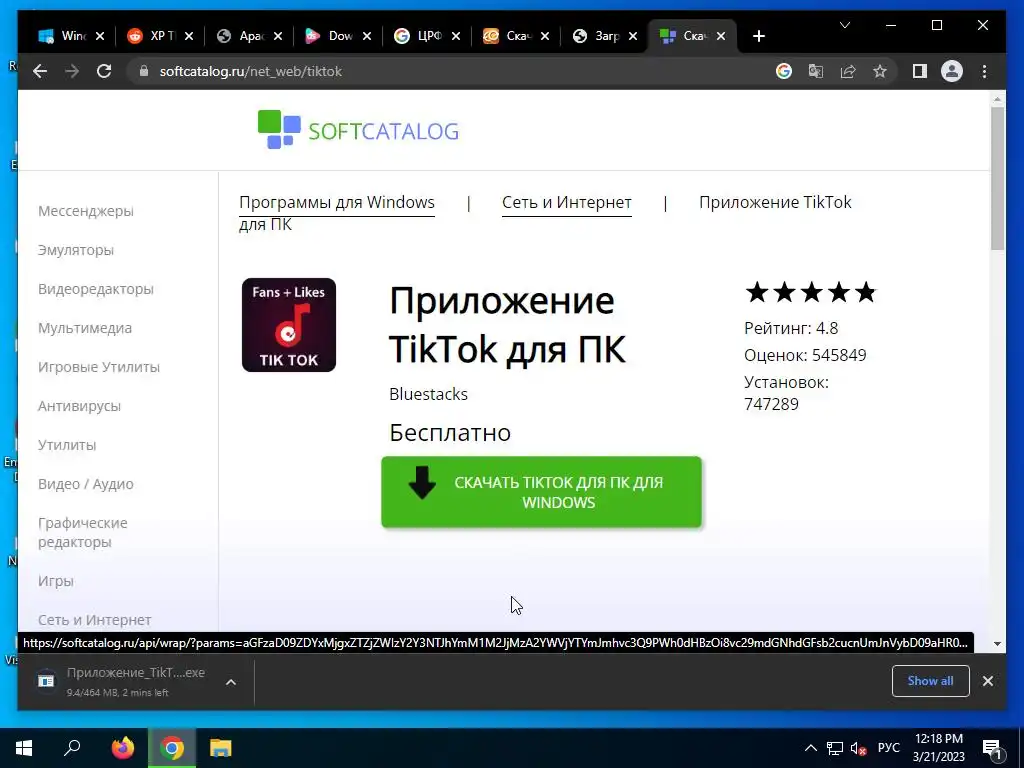Click the Google icon in address bar
The image size is (1024, 768).
(784, 71)
